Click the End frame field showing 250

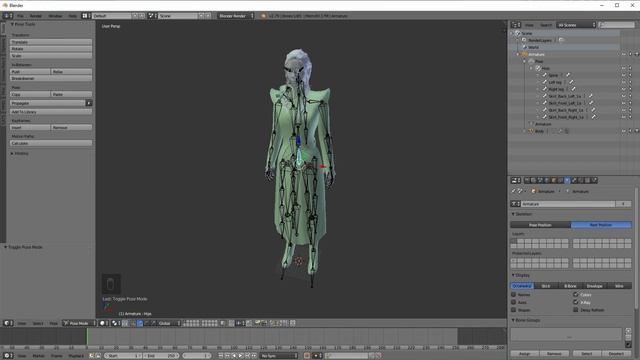pos(161,356)
